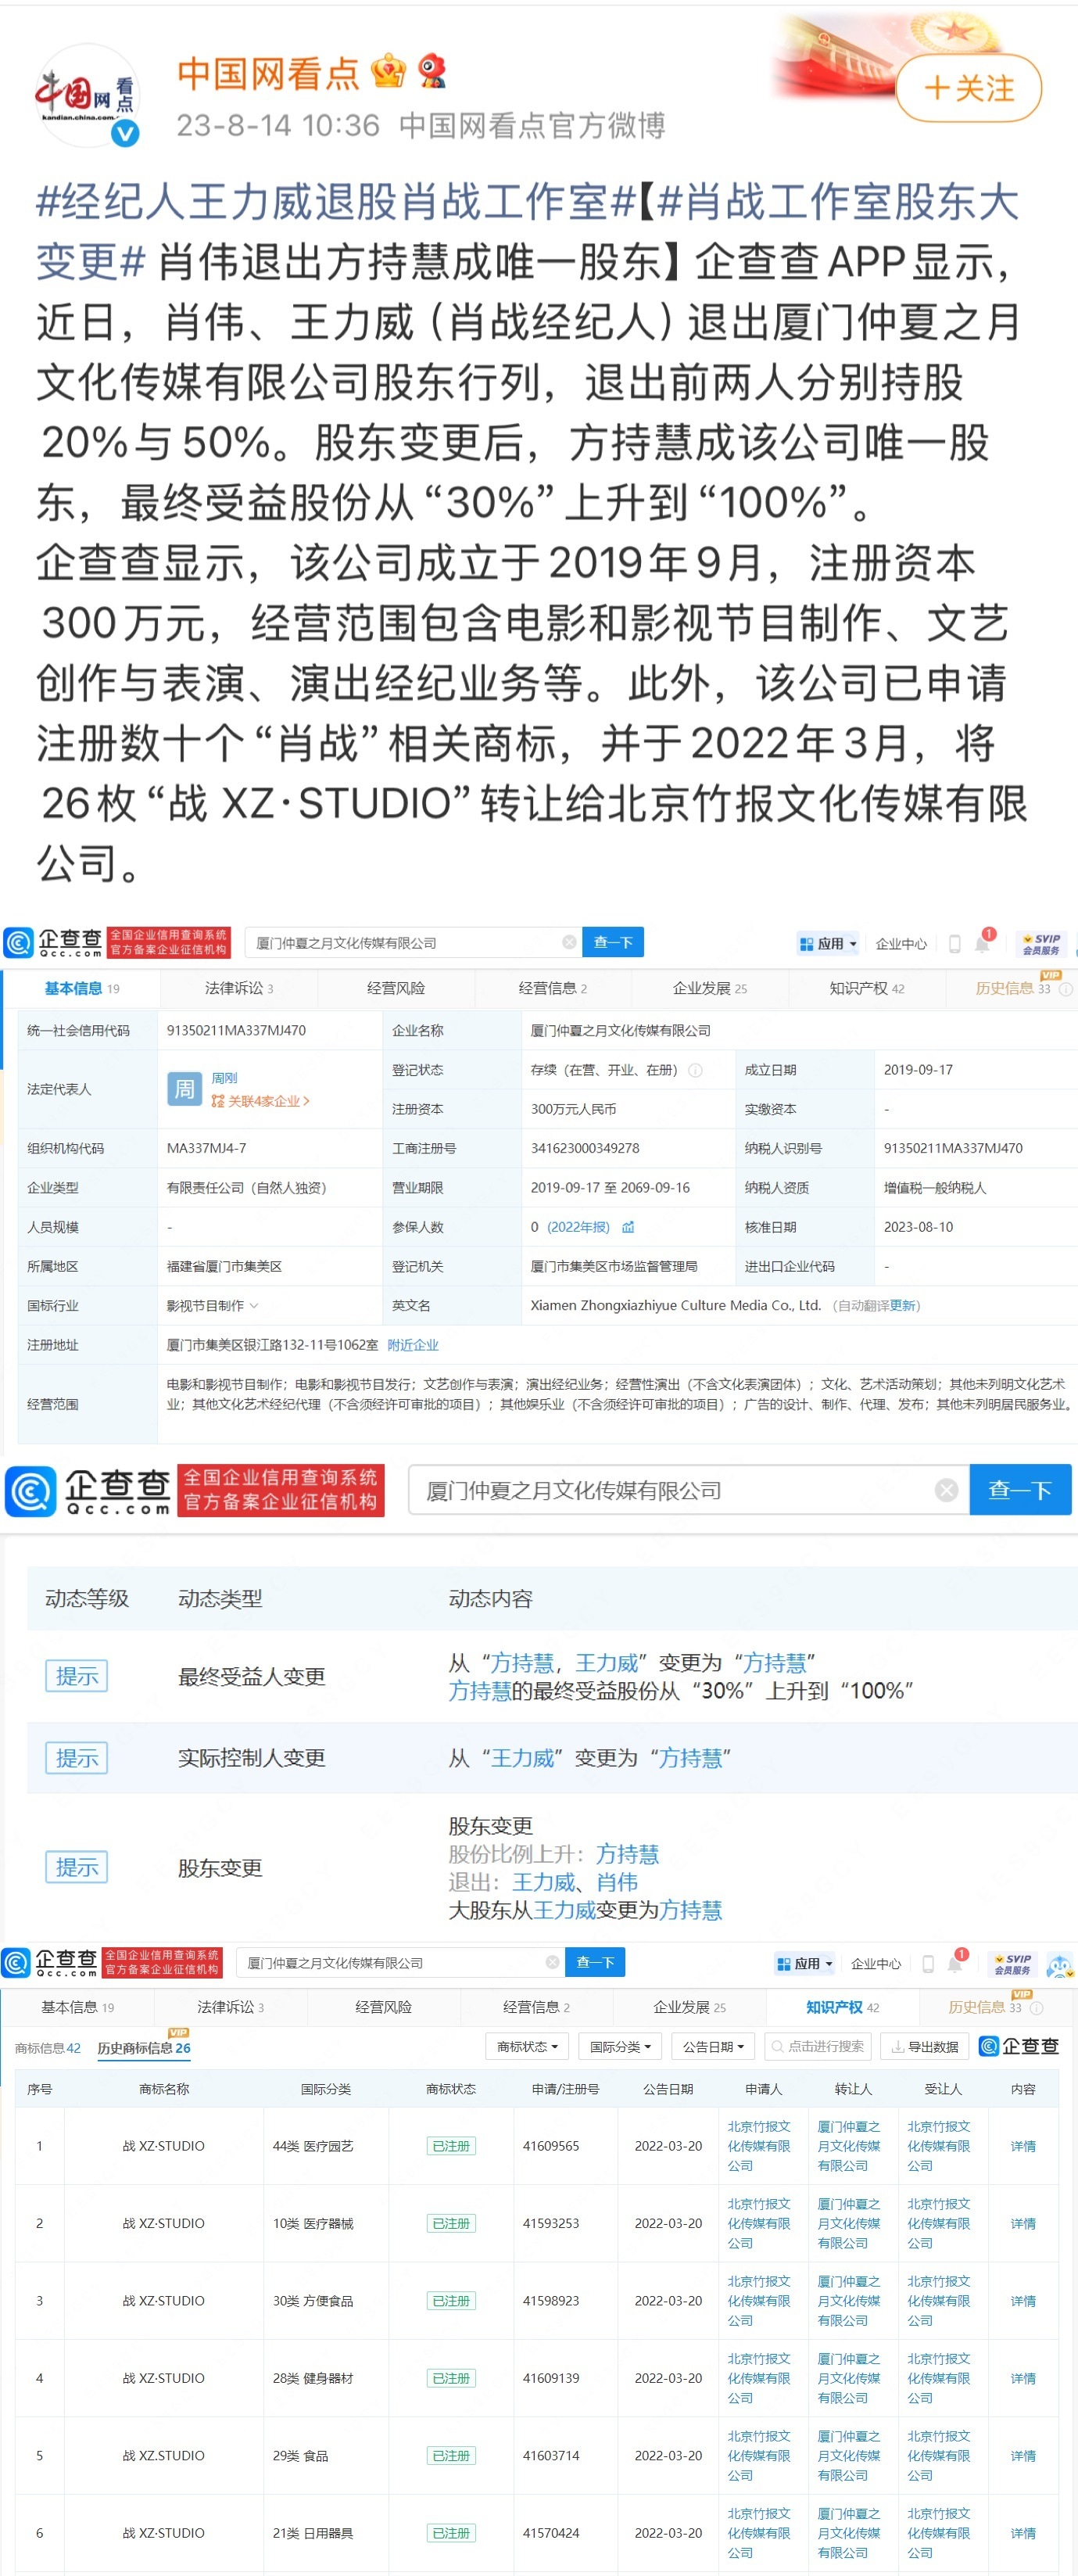Open the notification bell above the 基本信息 panel
This screenshot has height=2576, width=1078.
983,942
